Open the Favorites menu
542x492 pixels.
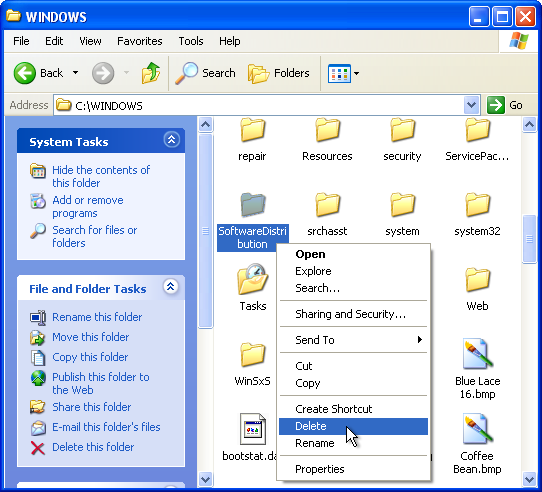click(140, 41)
